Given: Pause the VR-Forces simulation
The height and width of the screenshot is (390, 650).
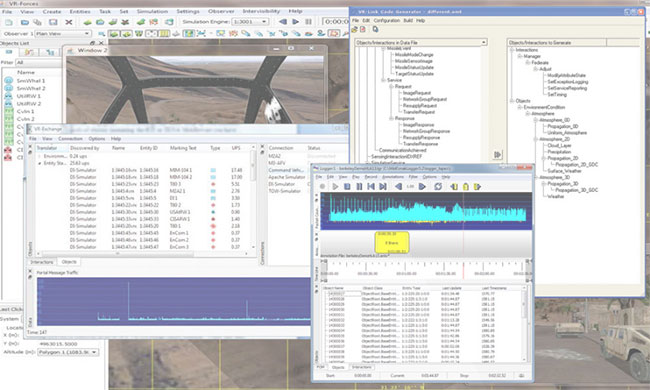Looking at the screenshot, I should point(308,22).
